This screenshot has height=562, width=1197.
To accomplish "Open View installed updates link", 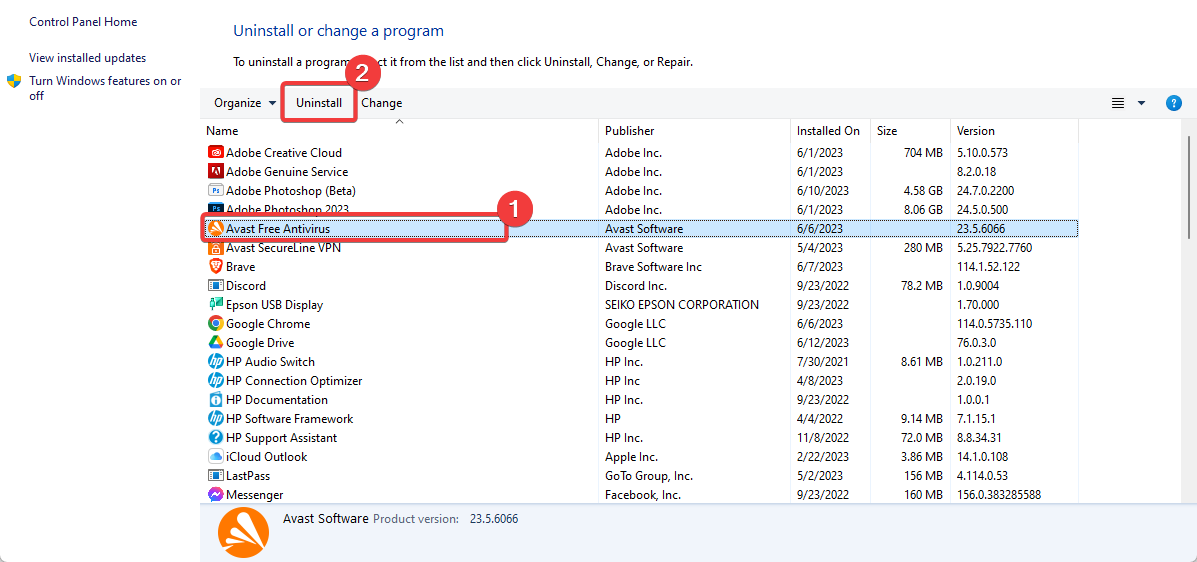I will [x=88, y=58].
